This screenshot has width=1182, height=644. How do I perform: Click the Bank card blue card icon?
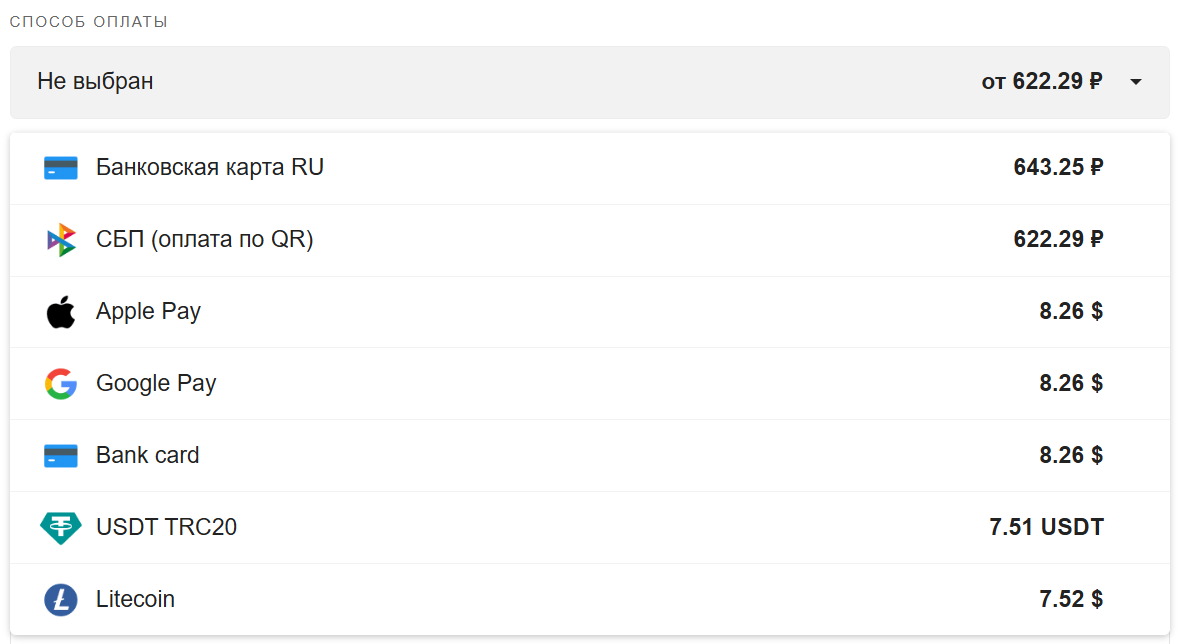pos(60,455)
